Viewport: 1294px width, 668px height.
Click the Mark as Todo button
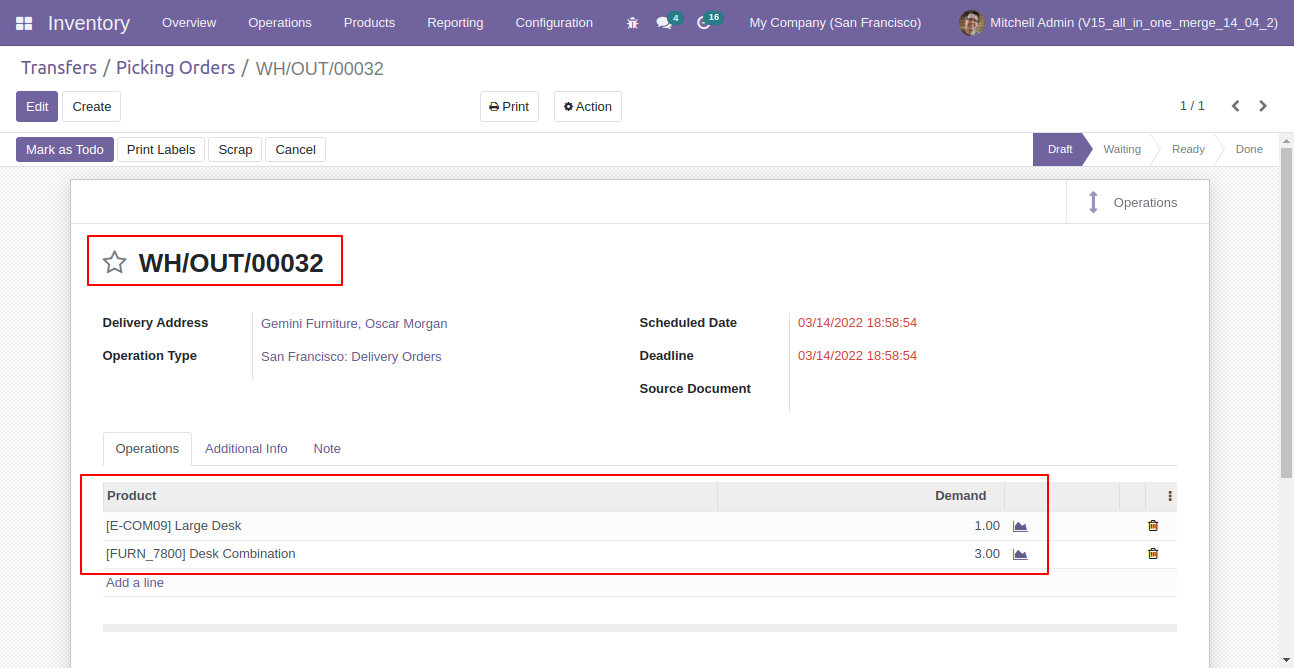coord(65,150)
